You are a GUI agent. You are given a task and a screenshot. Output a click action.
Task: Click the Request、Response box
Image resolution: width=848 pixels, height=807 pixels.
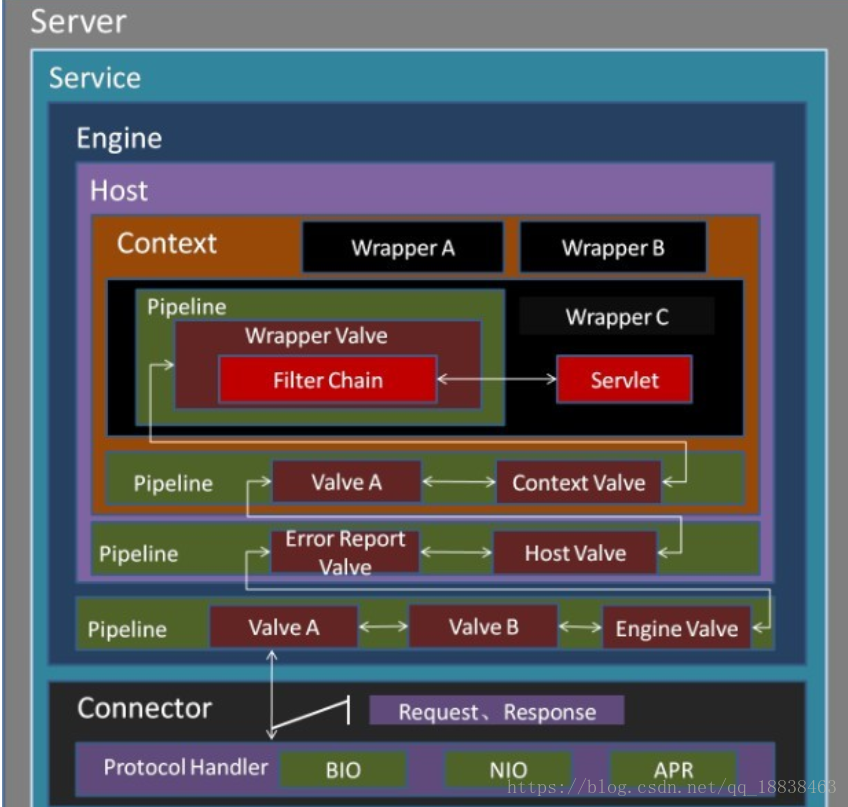(x=496, y=711)
